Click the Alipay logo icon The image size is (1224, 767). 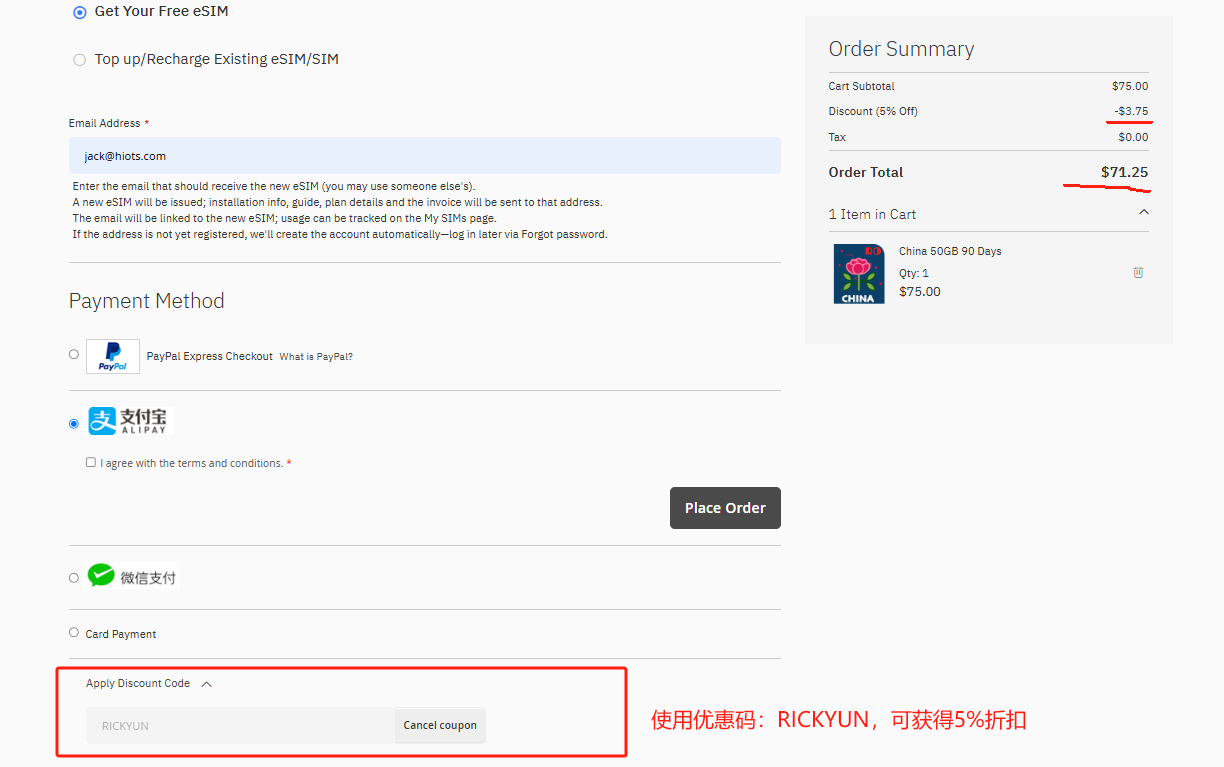[130, 421]
